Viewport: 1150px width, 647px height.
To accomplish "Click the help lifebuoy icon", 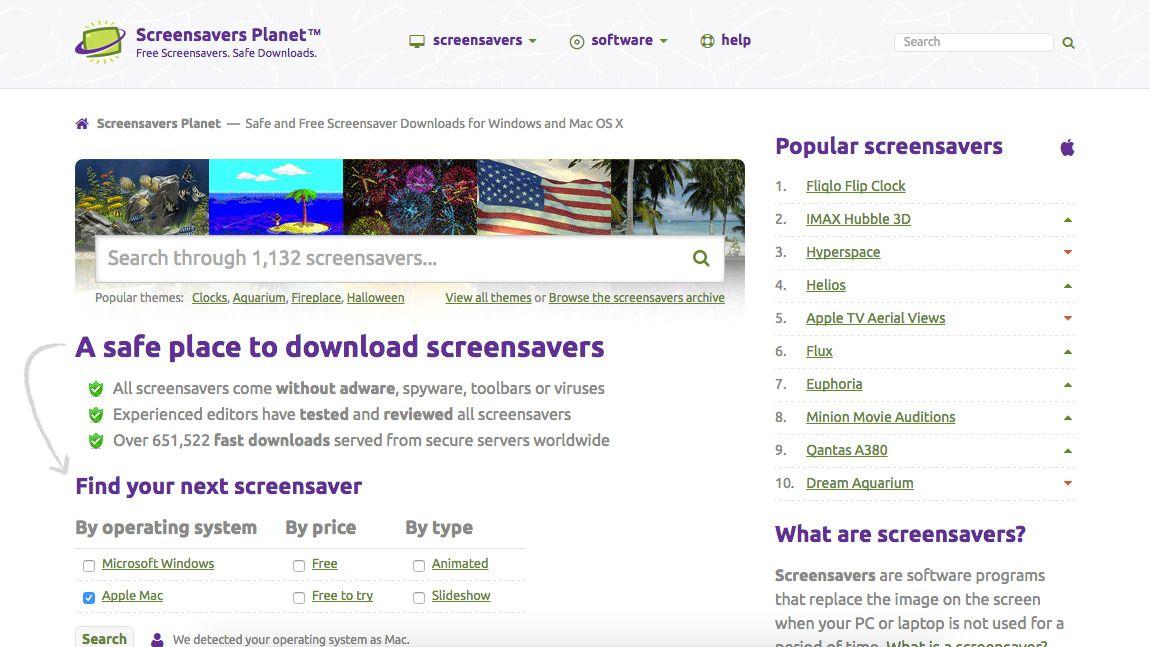I will click(707, 41).
